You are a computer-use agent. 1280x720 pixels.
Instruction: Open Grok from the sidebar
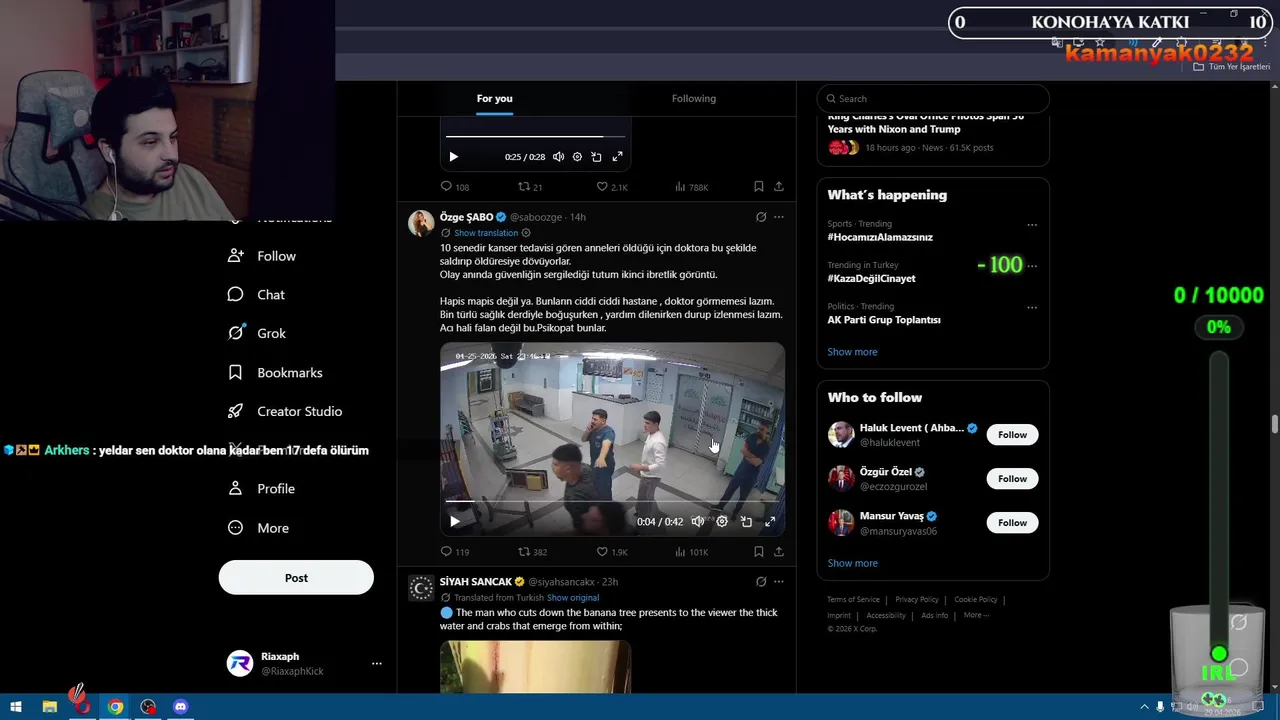pyautogui.click(x=257, y=333)
